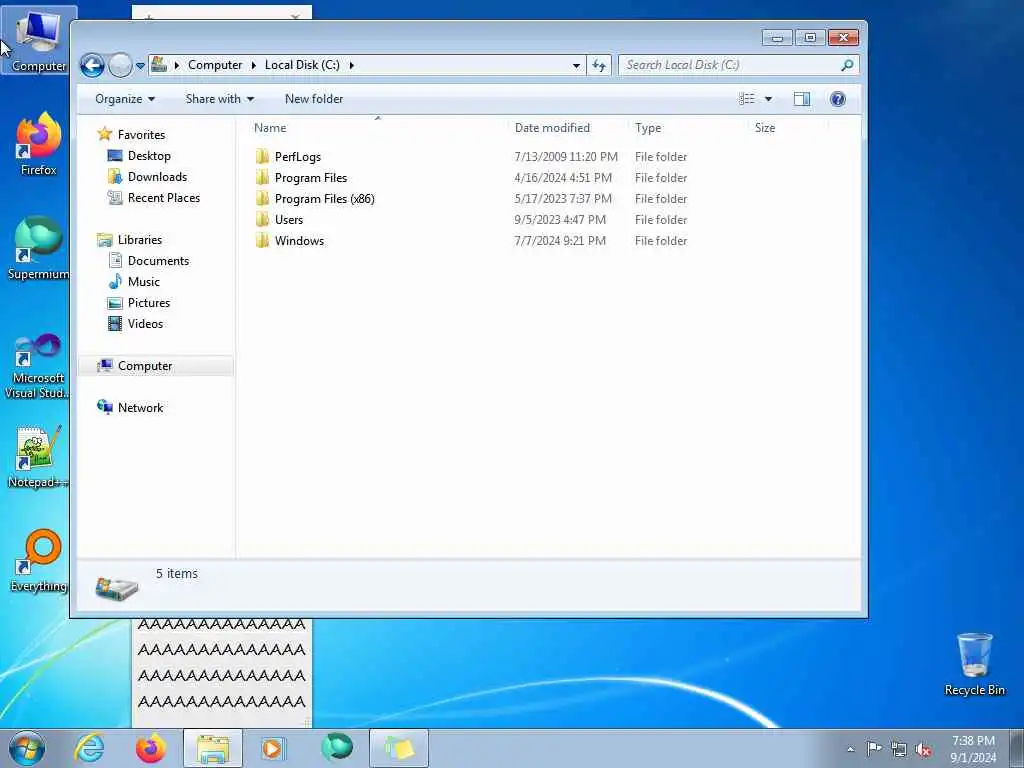Launch Internet Explorer from taskbar
This screenshot has width=1024, height=768.
pyautogui.click(x=89, y=748)
